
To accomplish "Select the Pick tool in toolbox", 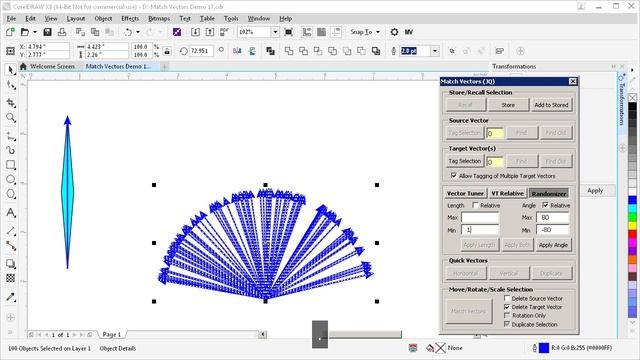I will click(11, 70).
